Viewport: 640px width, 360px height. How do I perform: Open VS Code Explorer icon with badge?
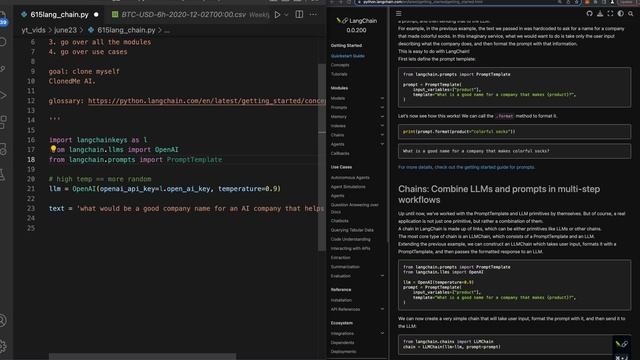(3, 18)
